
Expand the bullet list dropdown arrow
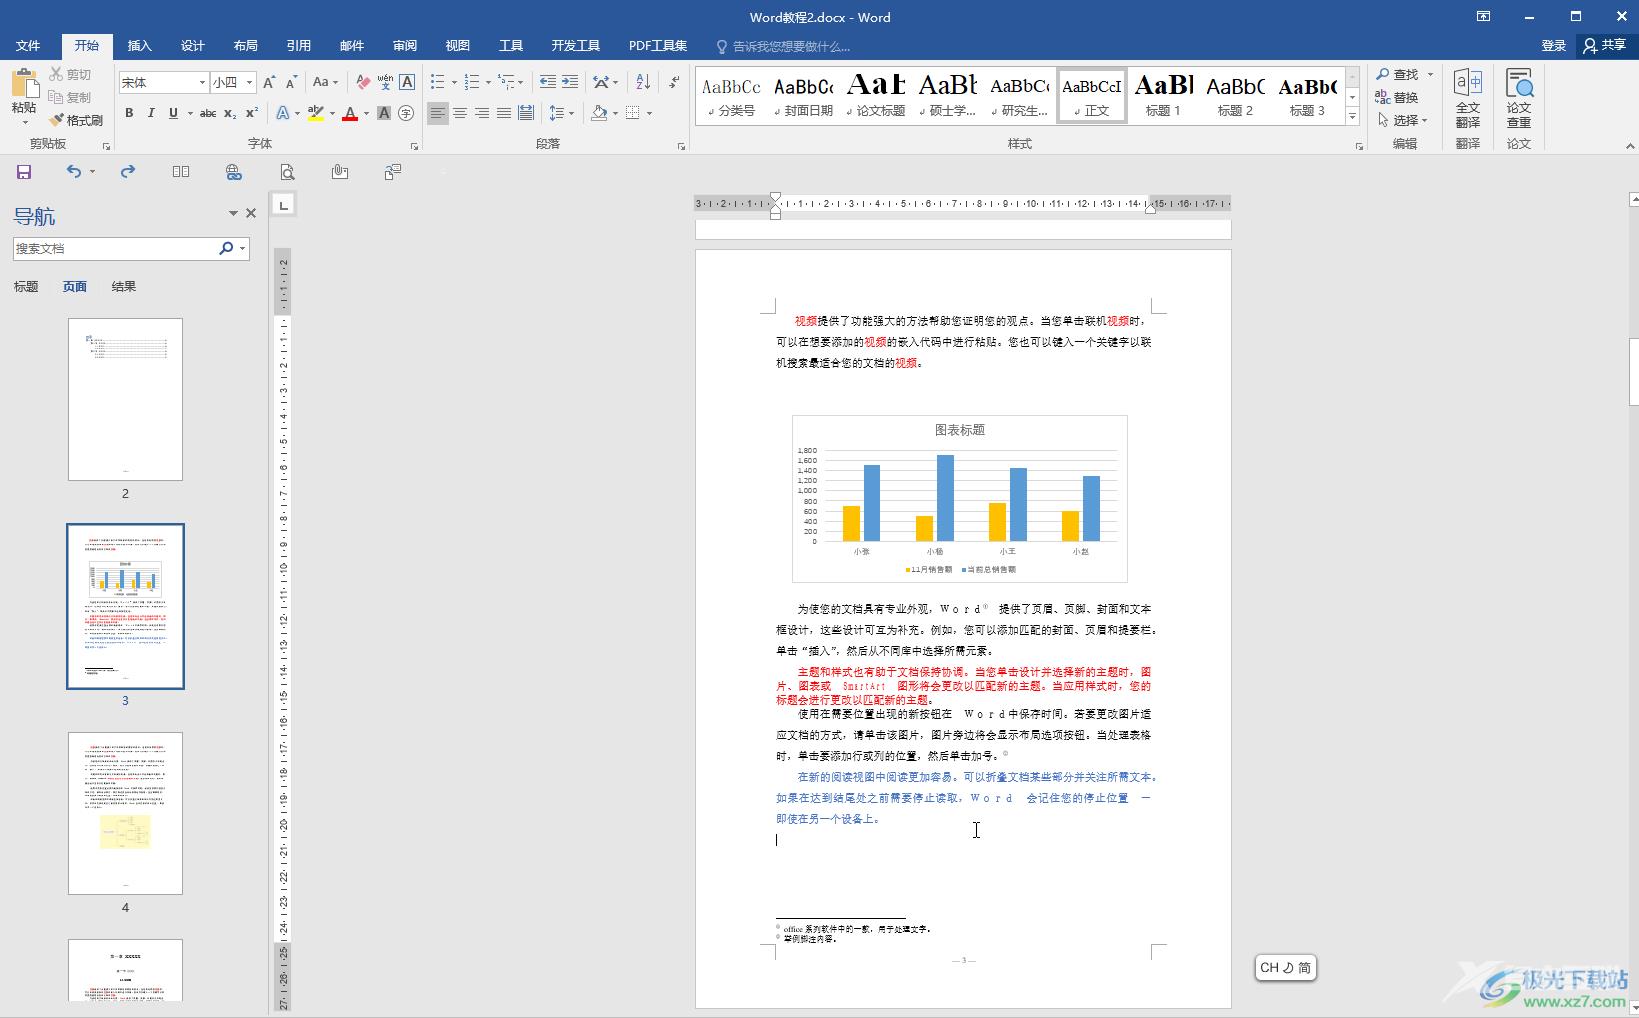[454, 82]
